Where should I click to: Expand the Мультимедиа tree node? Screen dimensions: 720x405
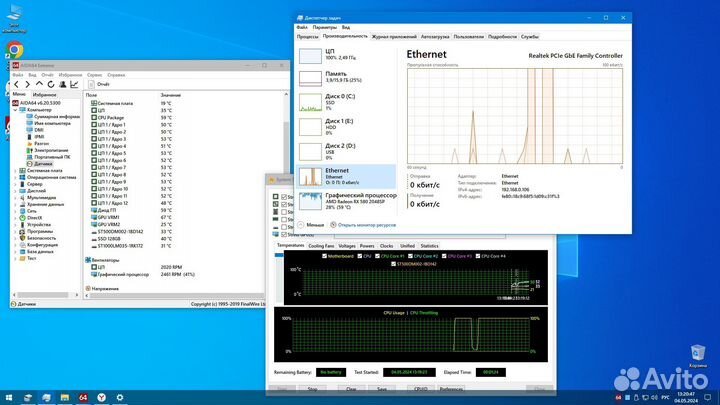point(15,197)
